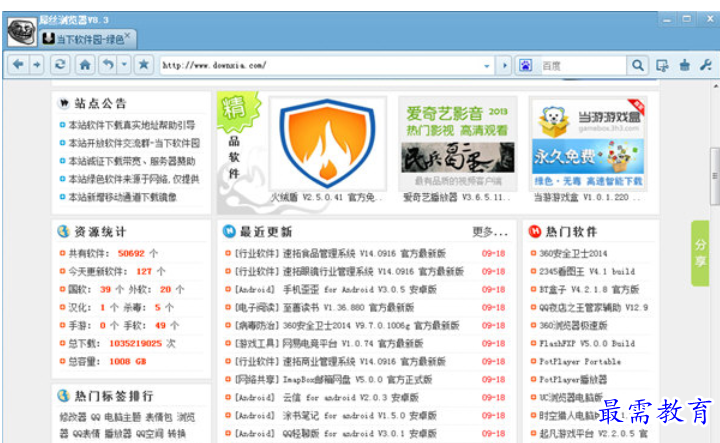The width and height of the screenshot is (720, 443).
Task: Click BT盒子 V4.2.1.8 官方版 link
Action: pyautogui.click(x=589, y=290)
